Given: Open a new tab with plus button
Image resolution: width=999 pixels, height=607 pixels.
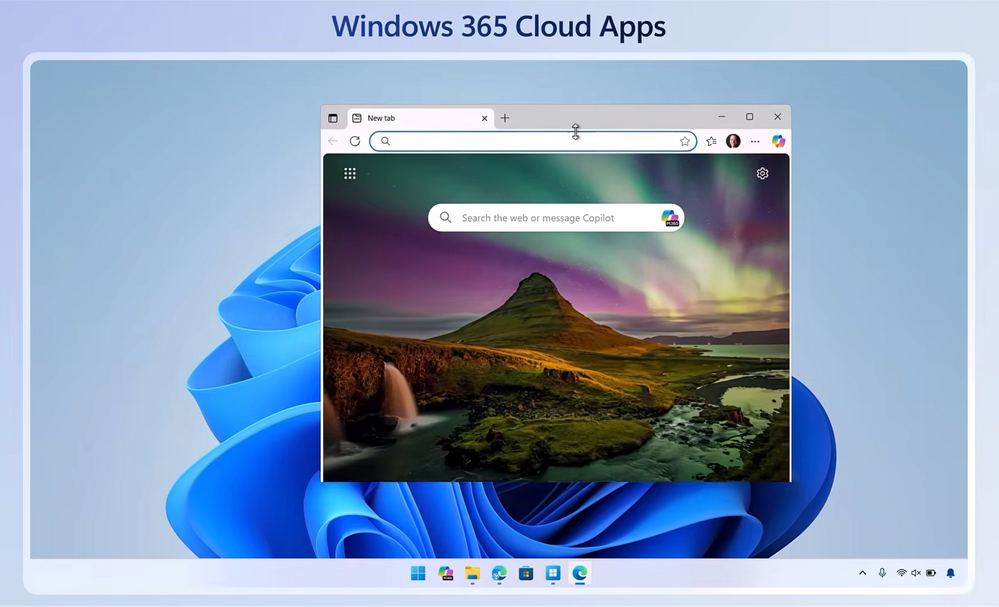Looking at the screenshot, I should pyautogui.click(x=505, y=118).
